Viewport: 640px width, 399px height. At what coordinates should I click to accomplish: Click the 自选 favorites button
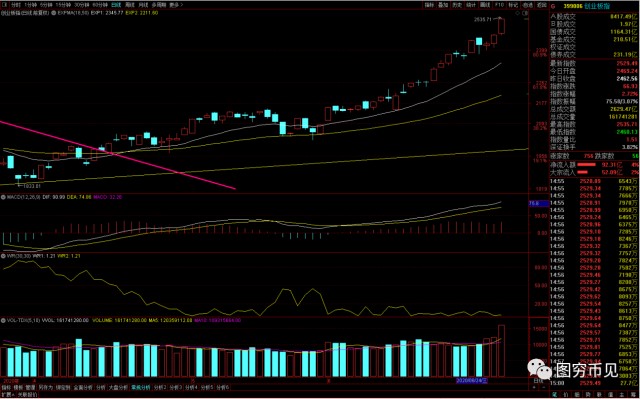pyautogui.click(x=527, y=5)
